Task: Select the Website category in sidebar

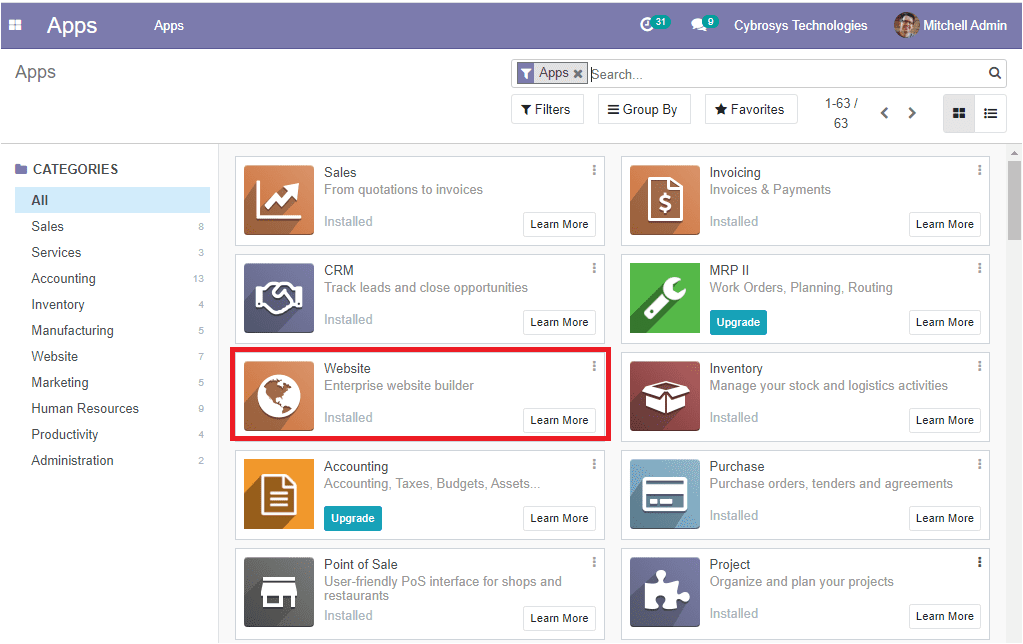Action: coord(112,357)
